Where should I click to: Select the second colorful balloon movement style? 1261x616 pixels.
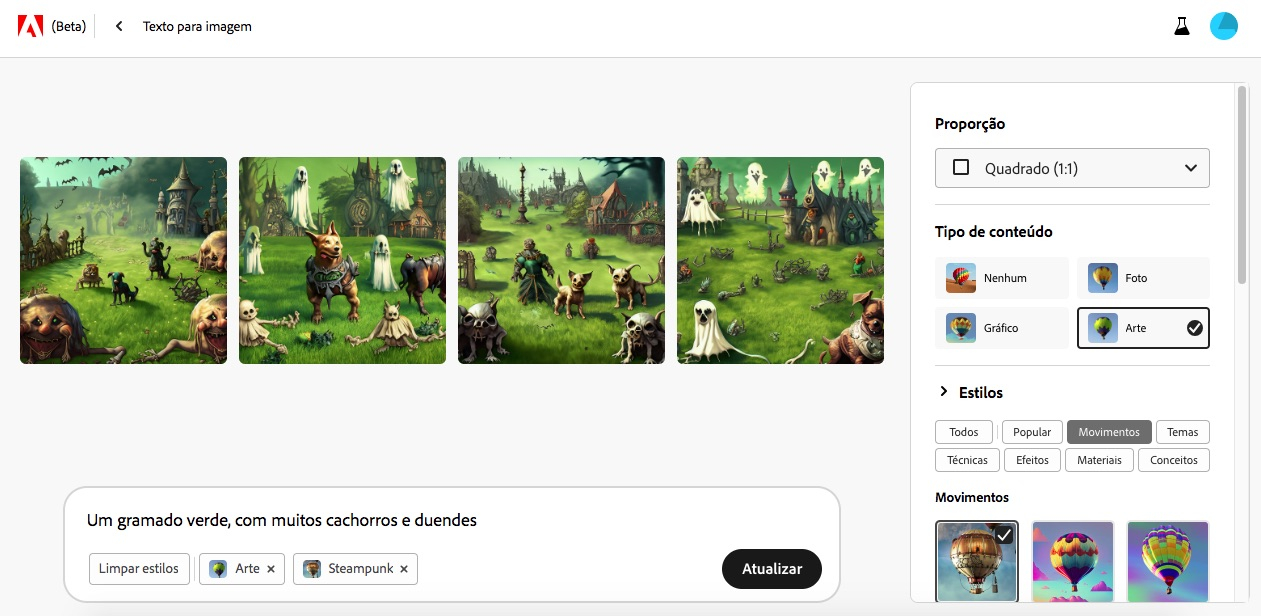pyautogui.click(x=1072, y=561)
